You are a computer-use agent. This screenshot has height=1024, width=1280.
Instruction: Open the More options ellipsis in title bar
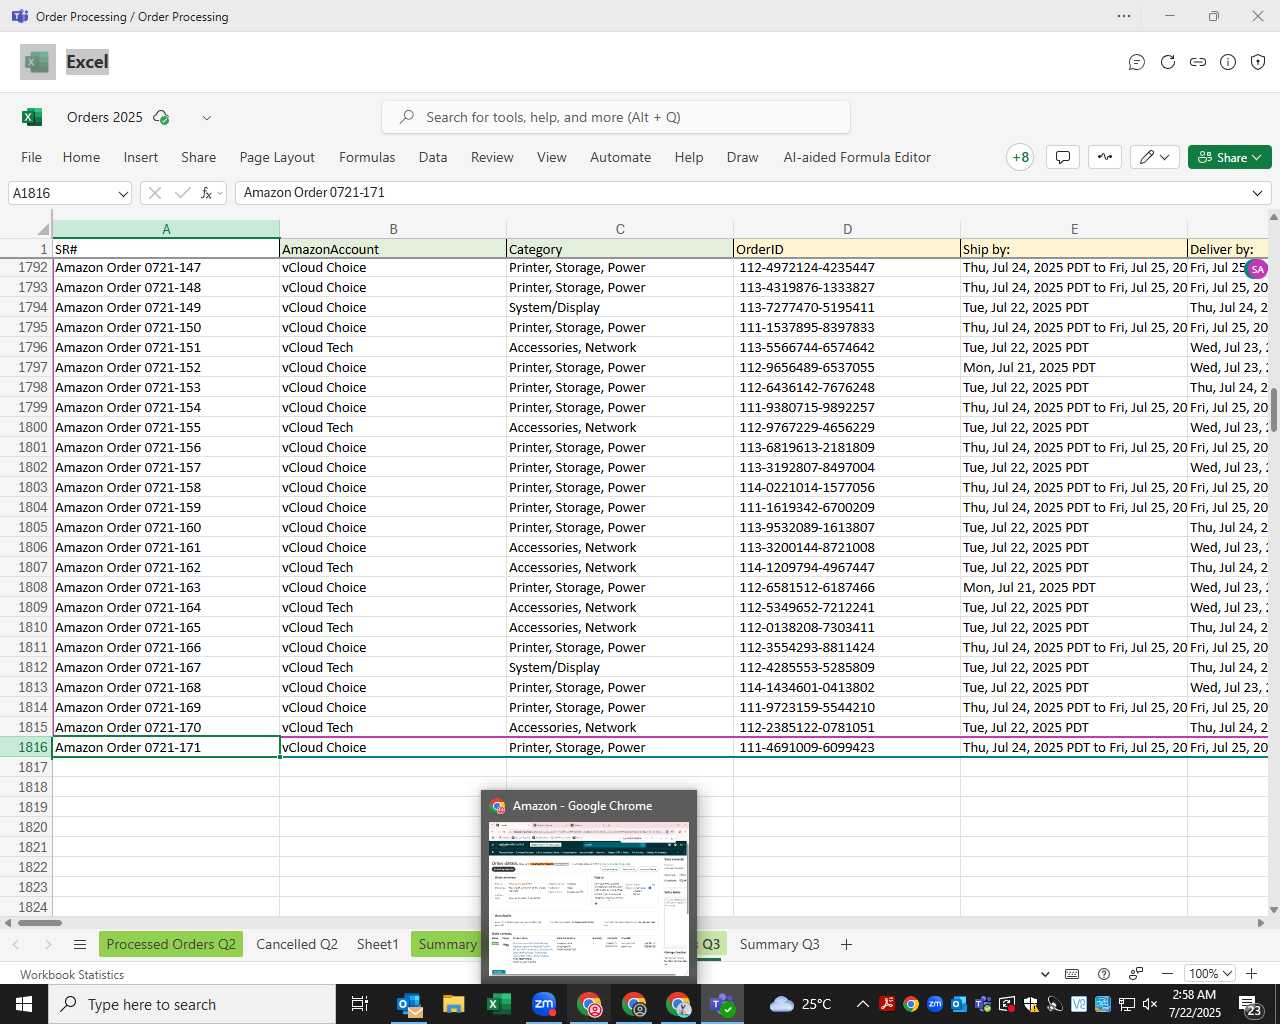[1124, 16]
